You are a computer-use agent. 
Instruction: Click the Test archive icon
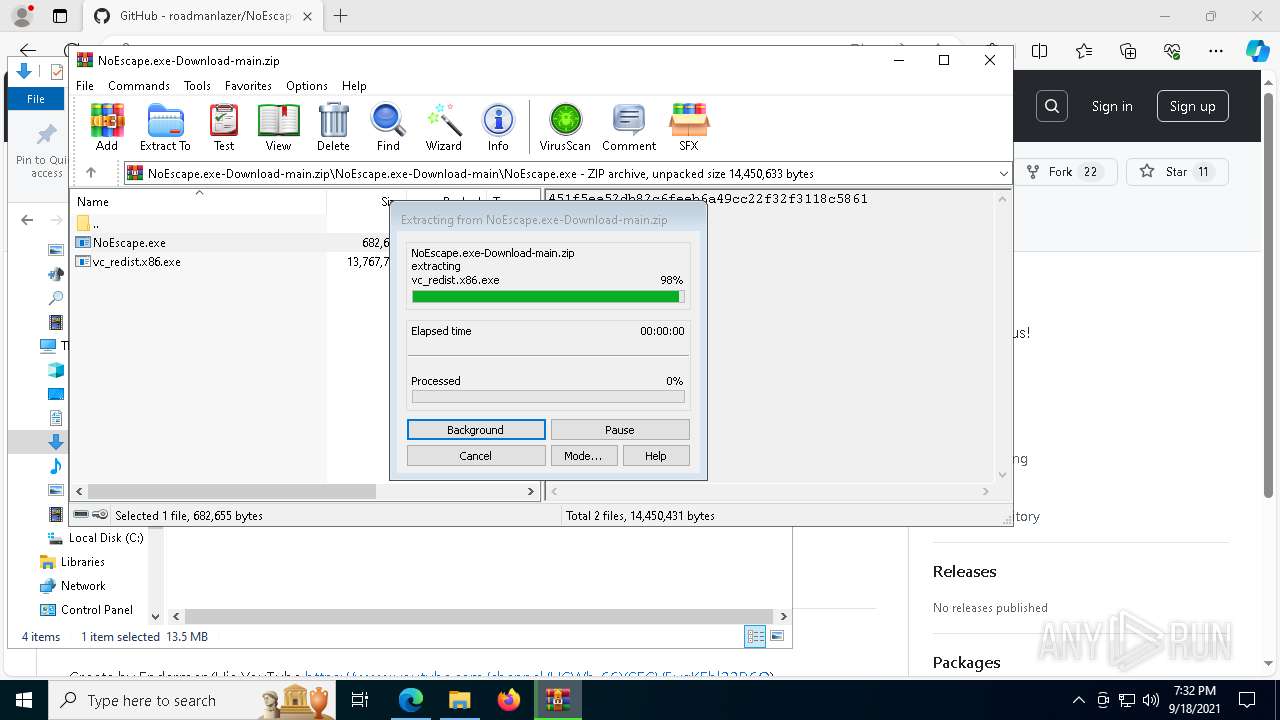click(x=224, y=127)
